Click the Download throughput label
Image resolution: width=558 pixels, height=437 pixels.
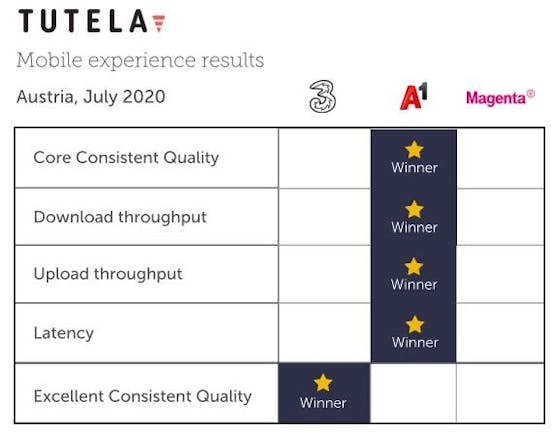pos(120,217)
